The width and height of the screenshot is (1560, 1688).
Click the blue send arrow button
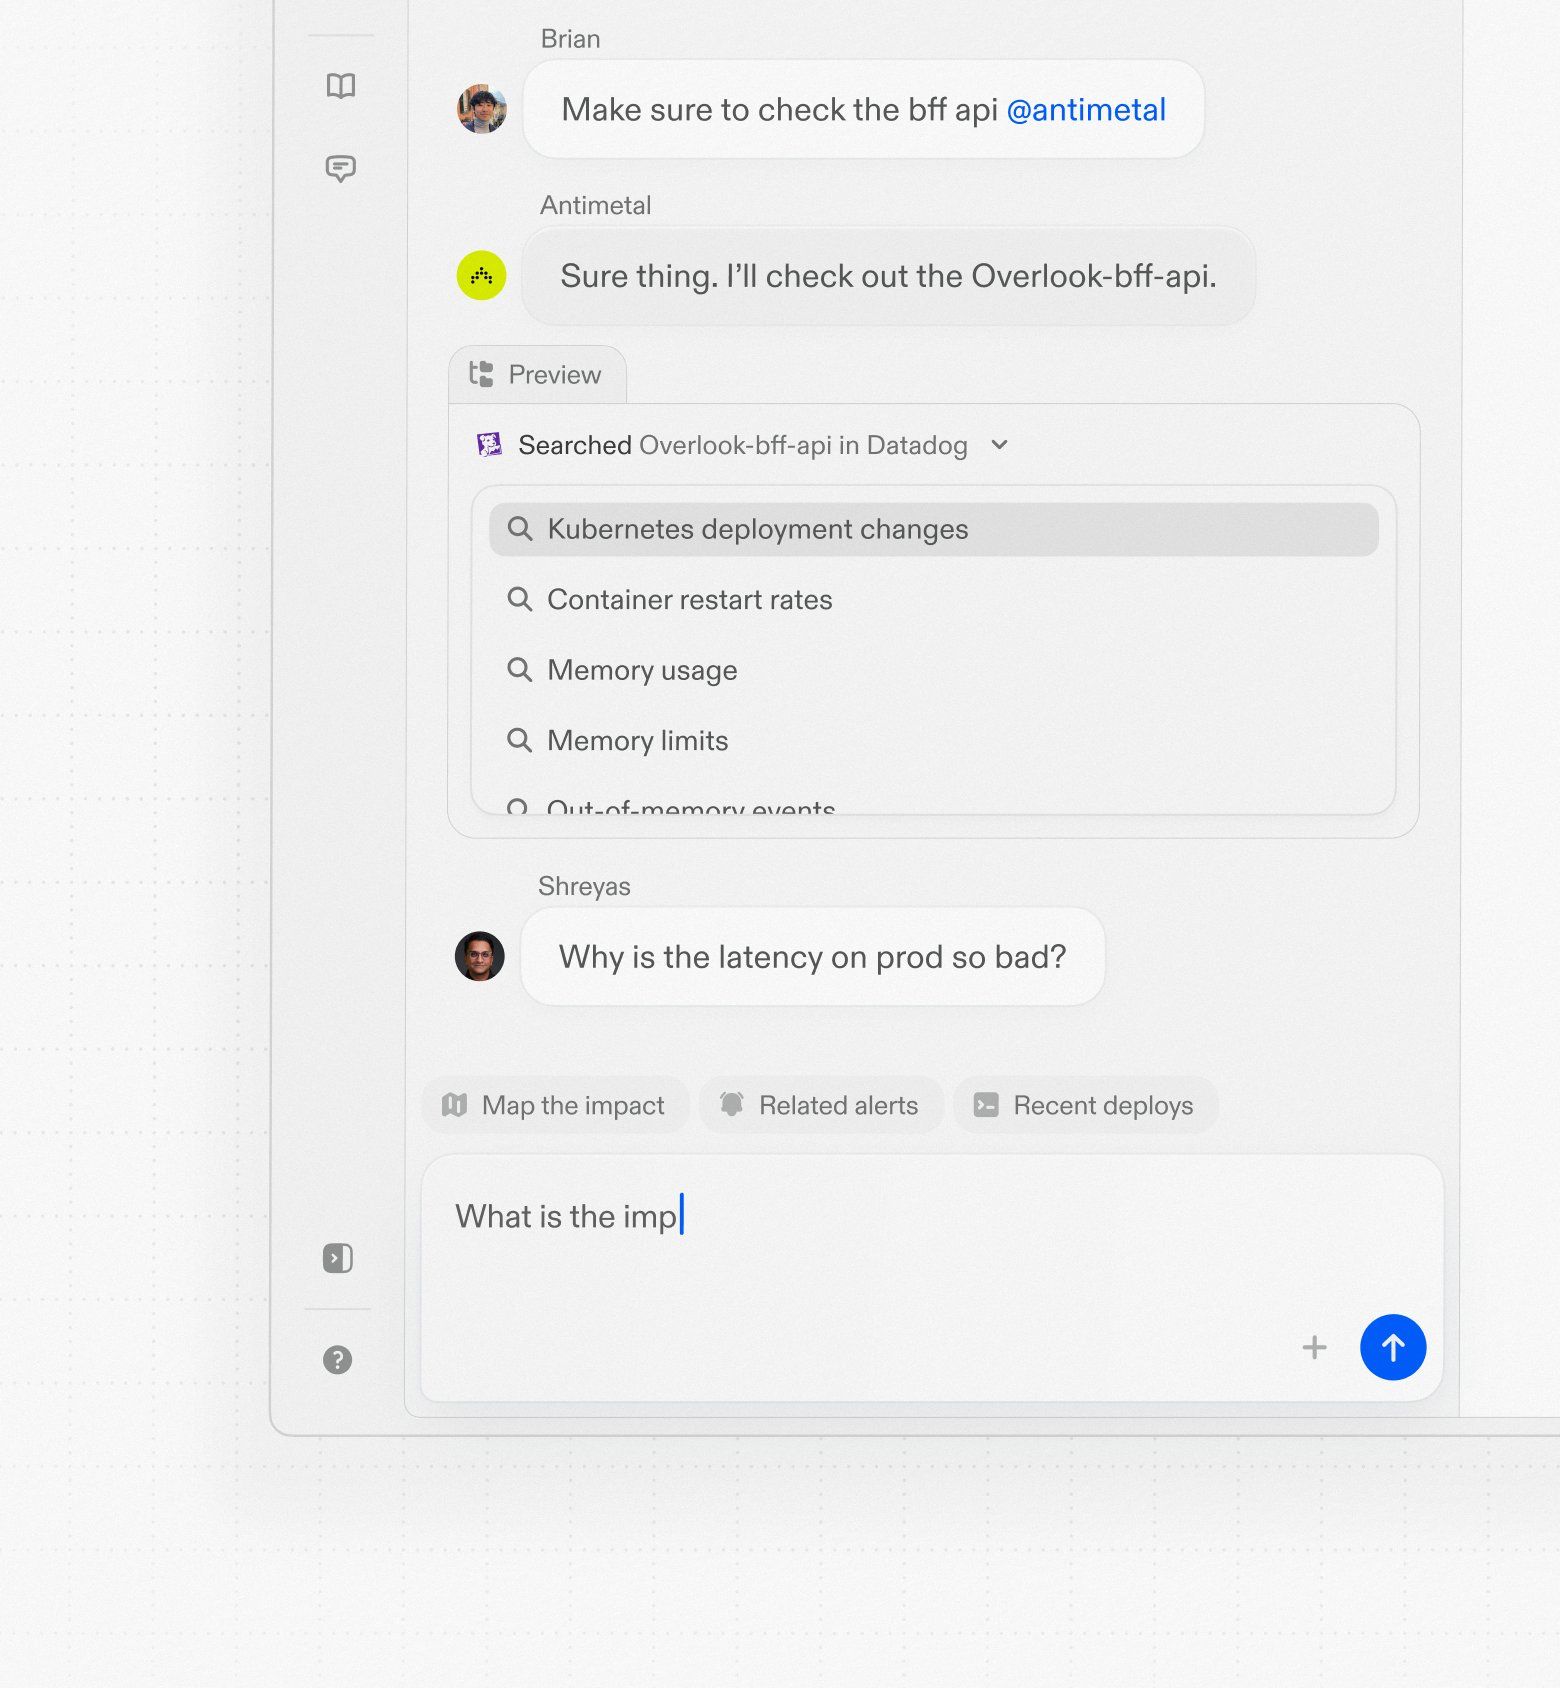[1392, 1347]
